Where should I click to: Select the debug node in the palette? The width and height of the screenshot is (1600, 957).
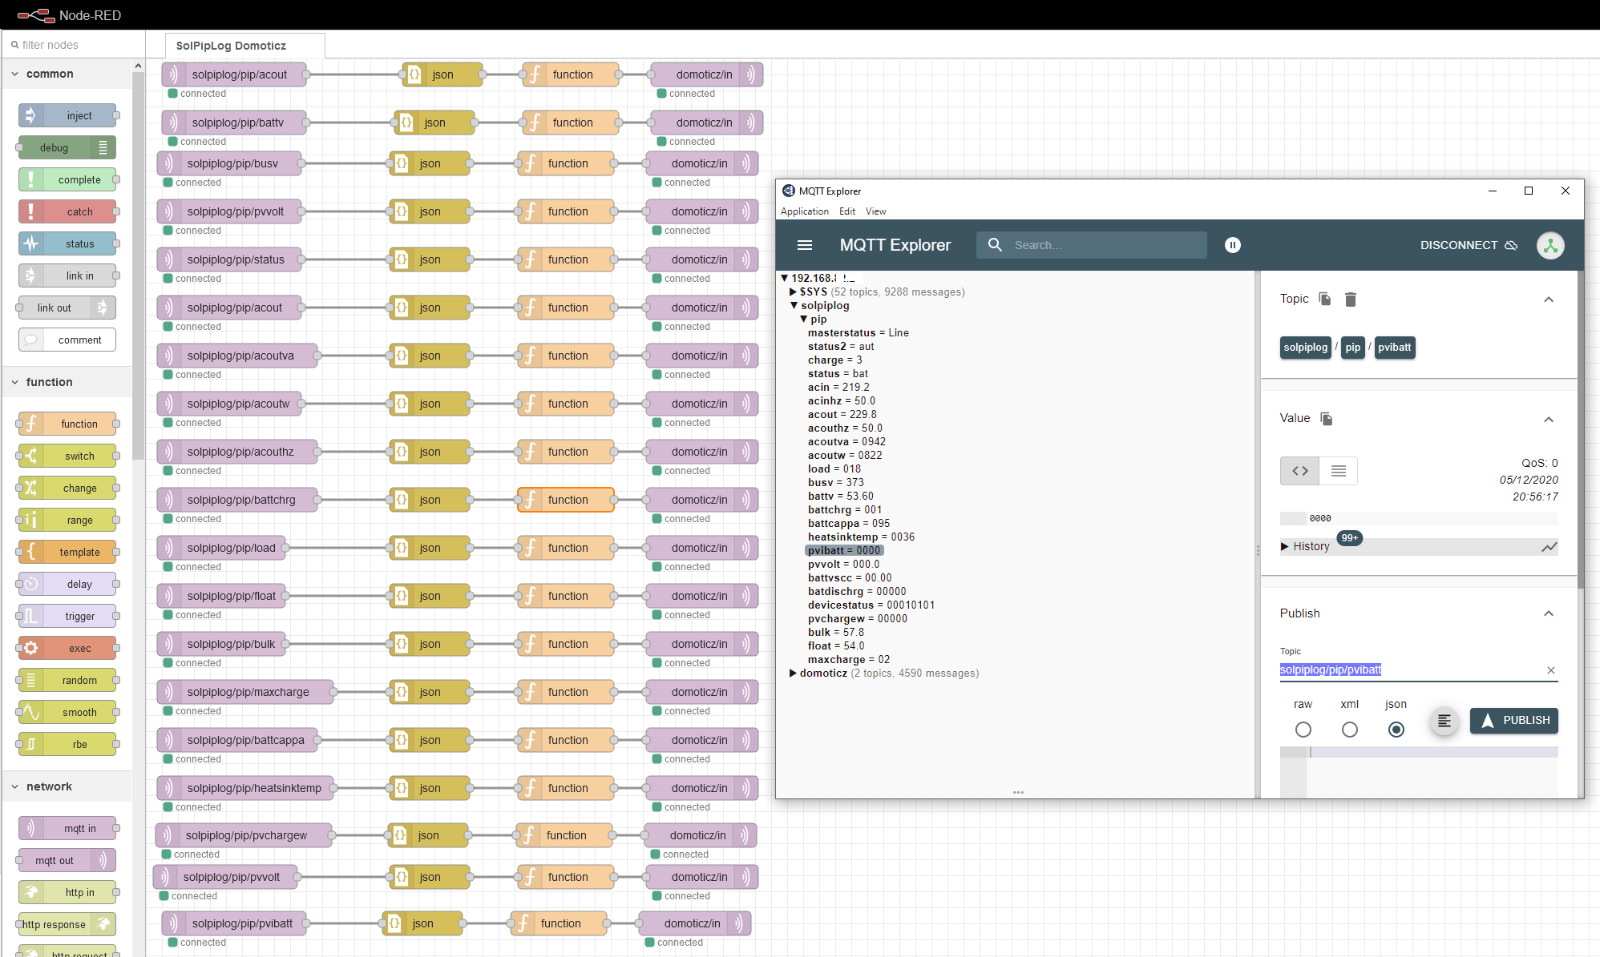67,148
